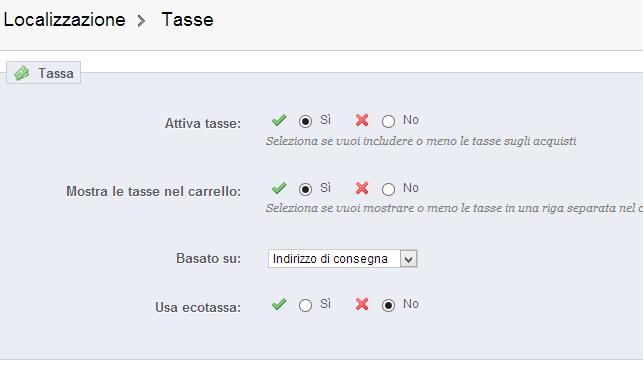Click red cross icon for Usa ecotassa
Image resolution: width=643 pixels, height=385 pixels.
coord(362,305)
